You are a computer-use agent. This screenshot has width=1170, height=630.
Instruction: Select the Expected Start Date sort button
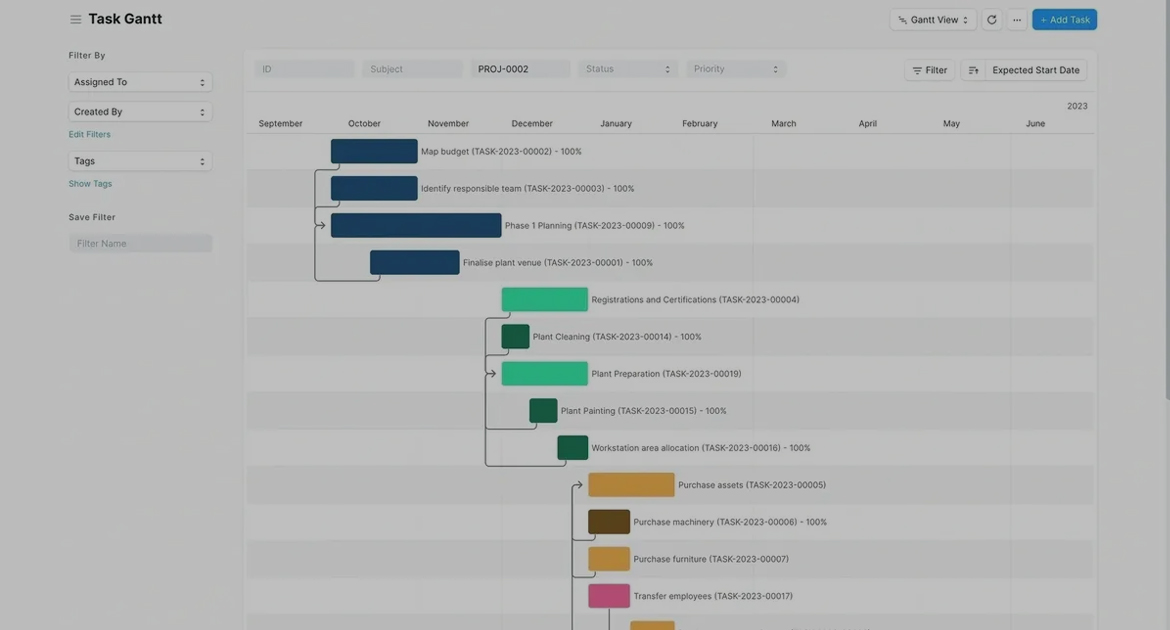(x=1035, y=70)
